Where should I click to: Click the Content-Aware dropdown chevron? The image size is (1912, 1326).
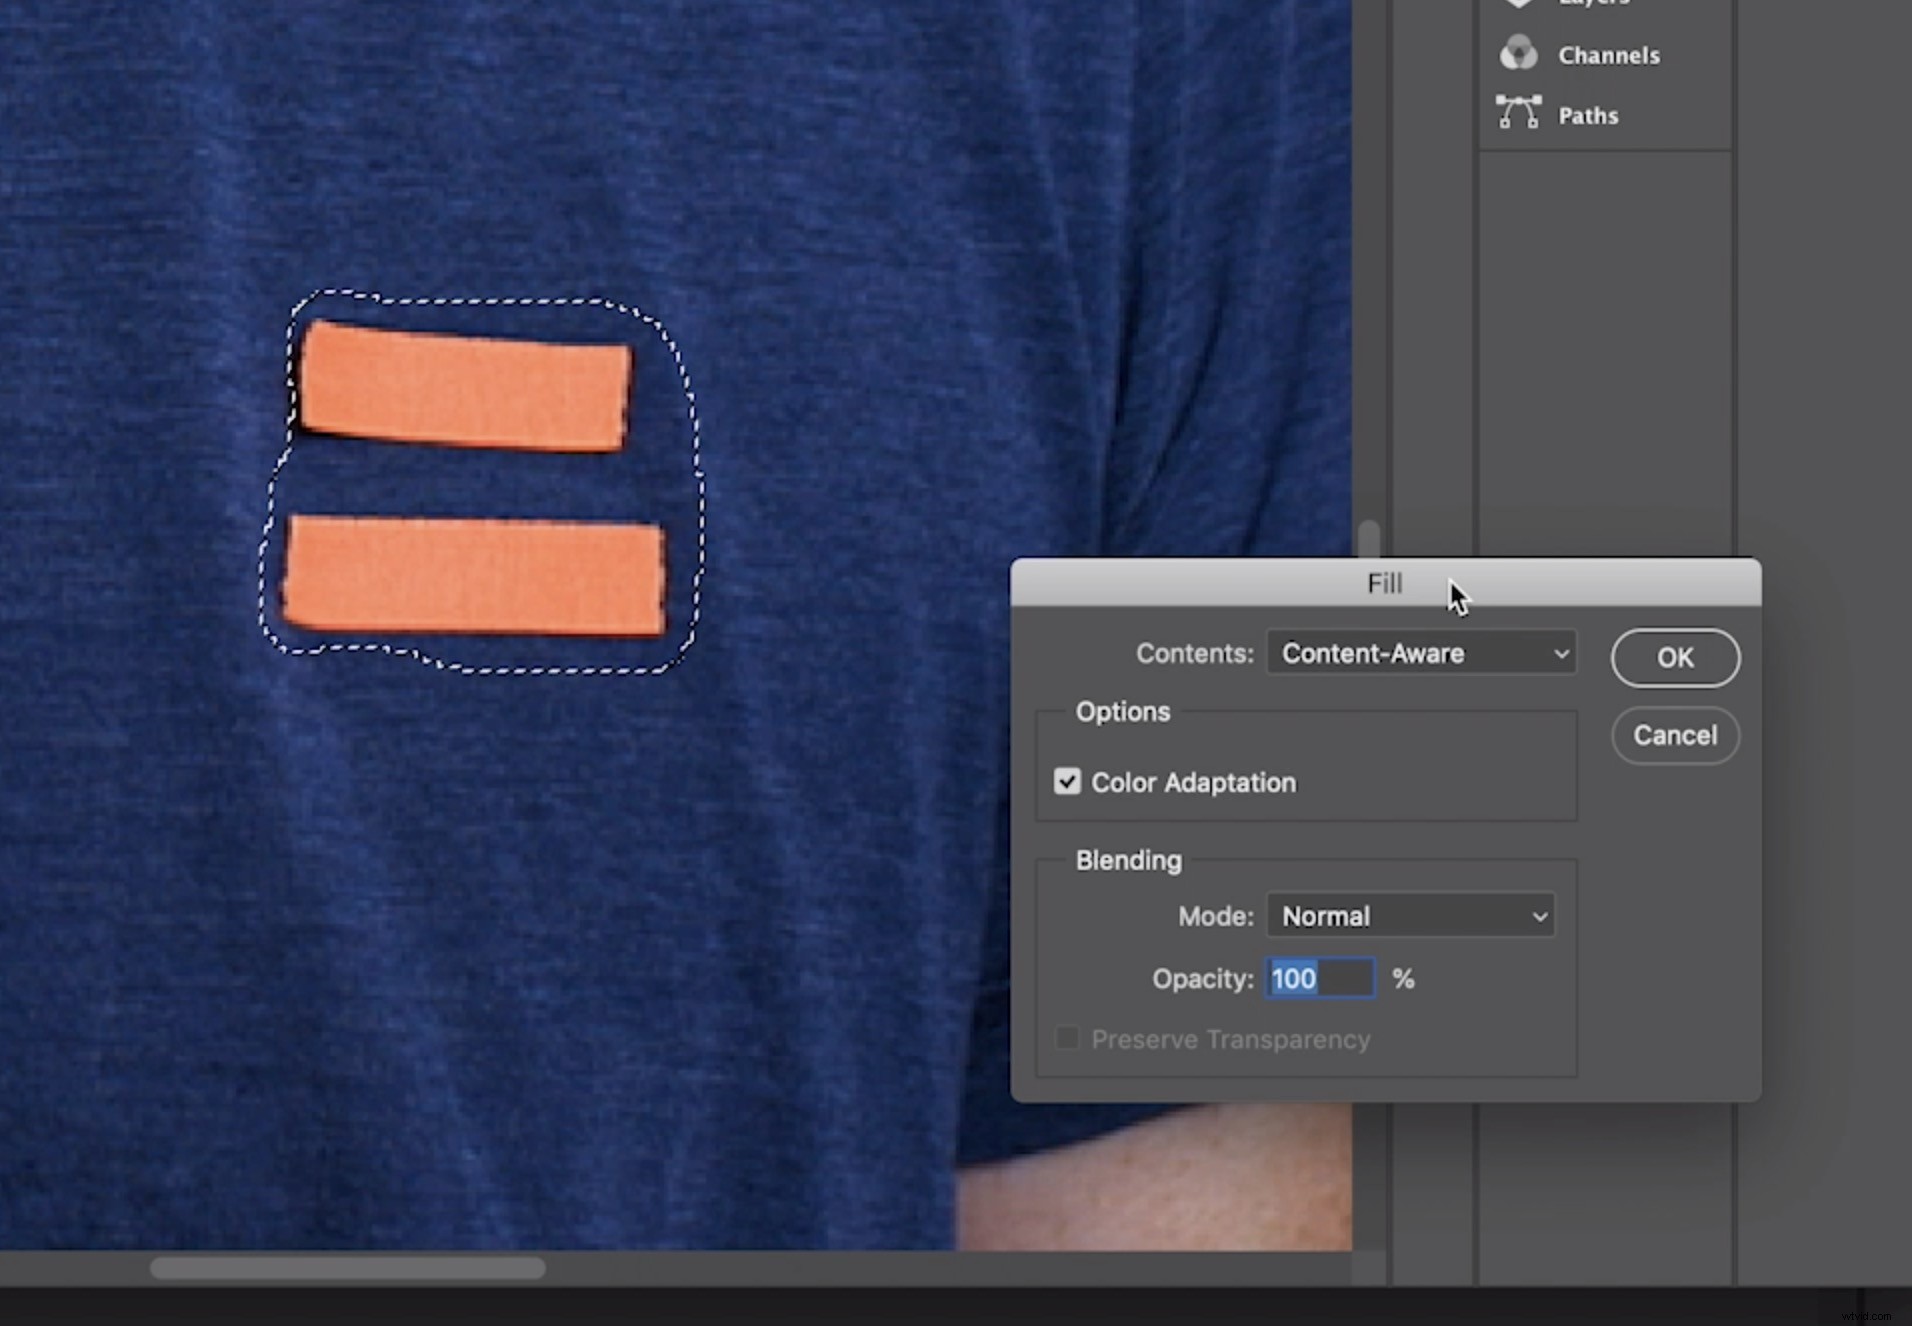point(1562,653)
